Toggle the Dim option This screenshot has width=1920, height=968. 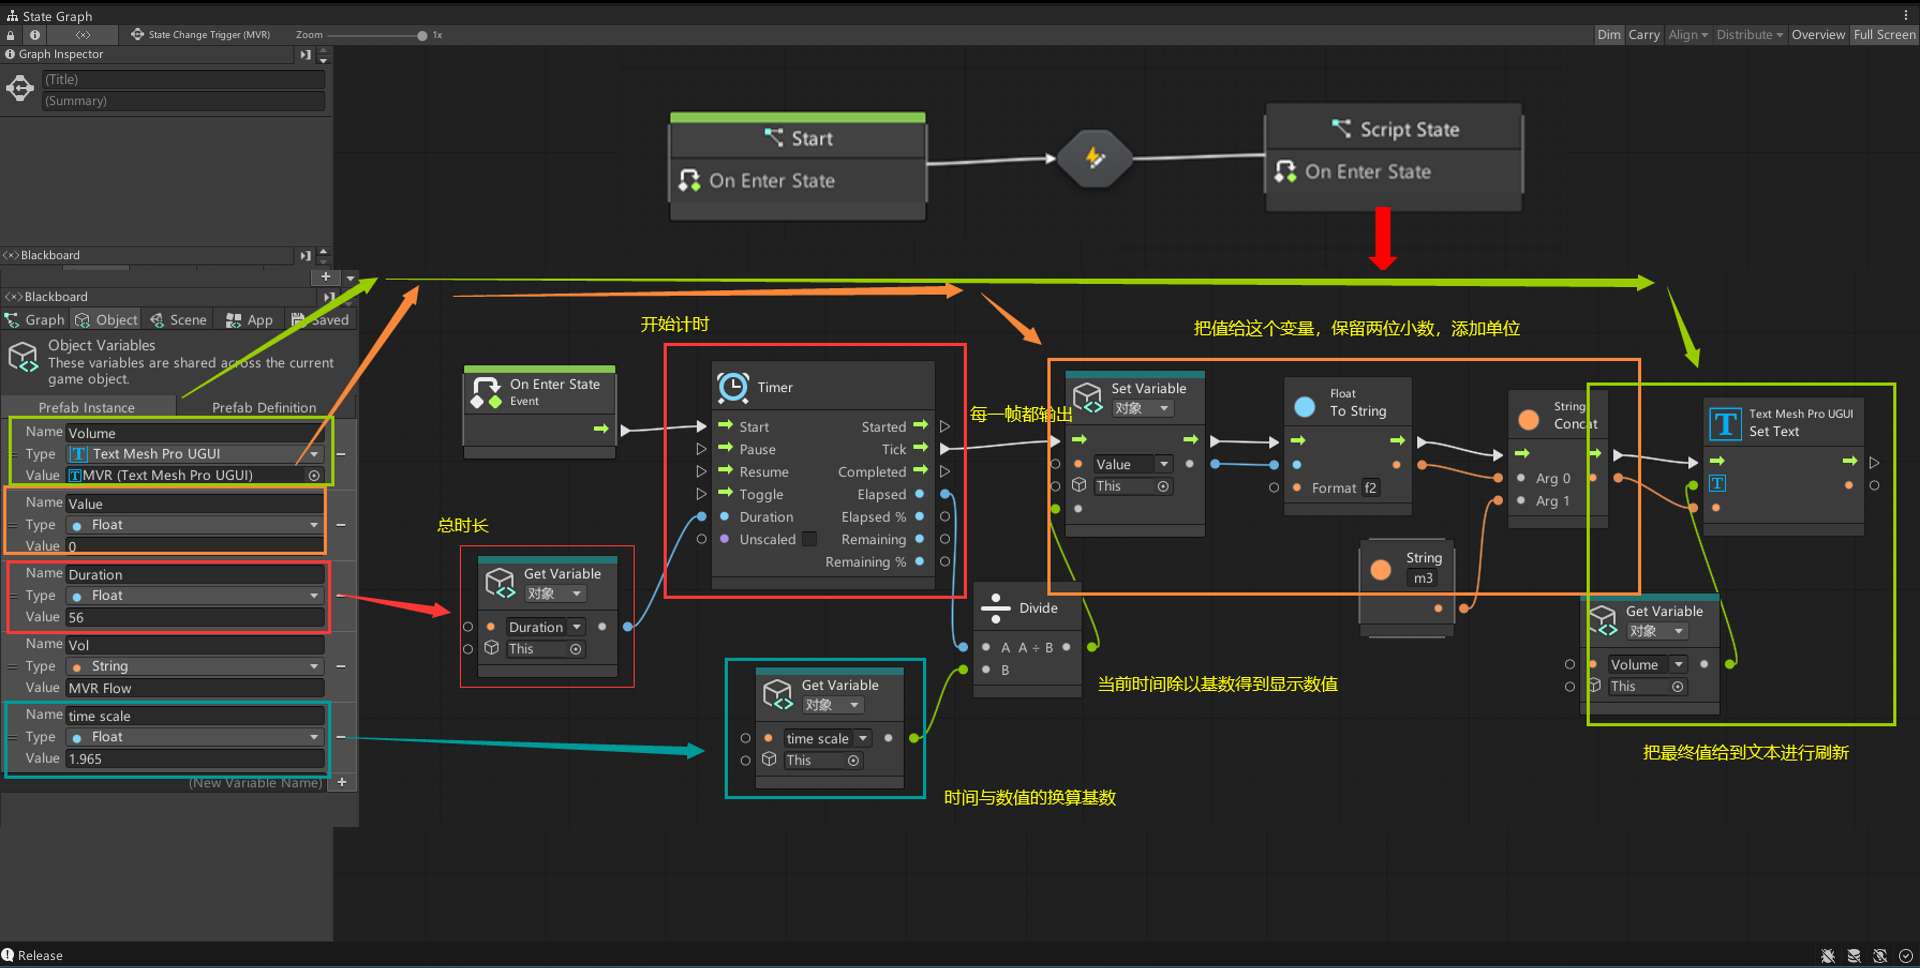tap(1608, 35)
